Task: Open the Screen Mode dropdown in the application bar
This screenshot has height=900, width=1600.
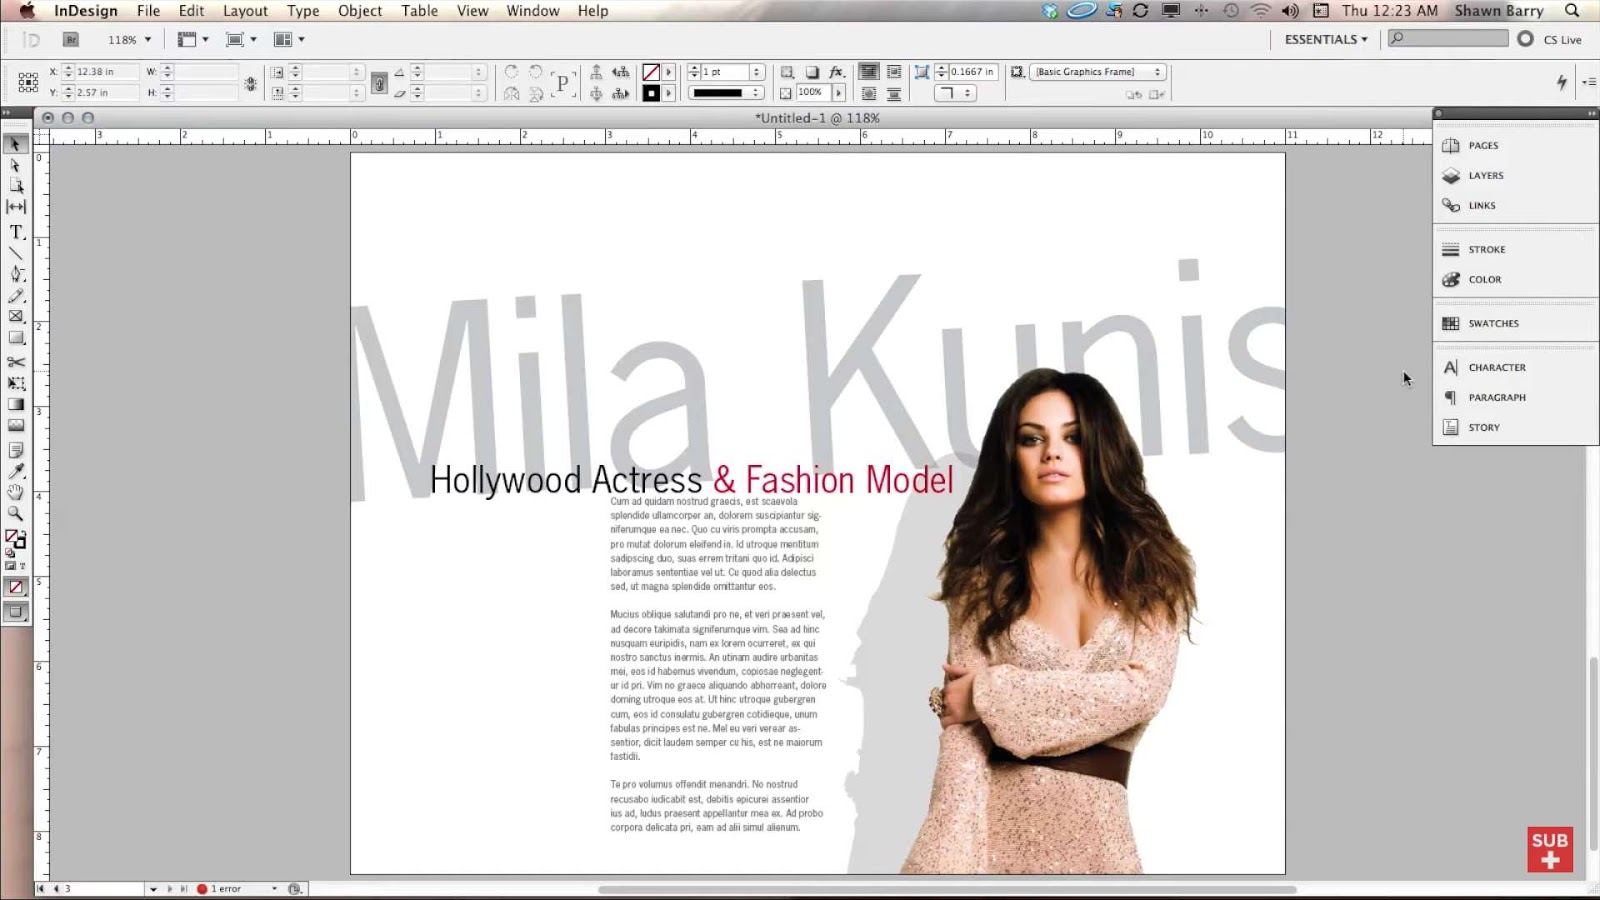Action: [x=241, y=40]
